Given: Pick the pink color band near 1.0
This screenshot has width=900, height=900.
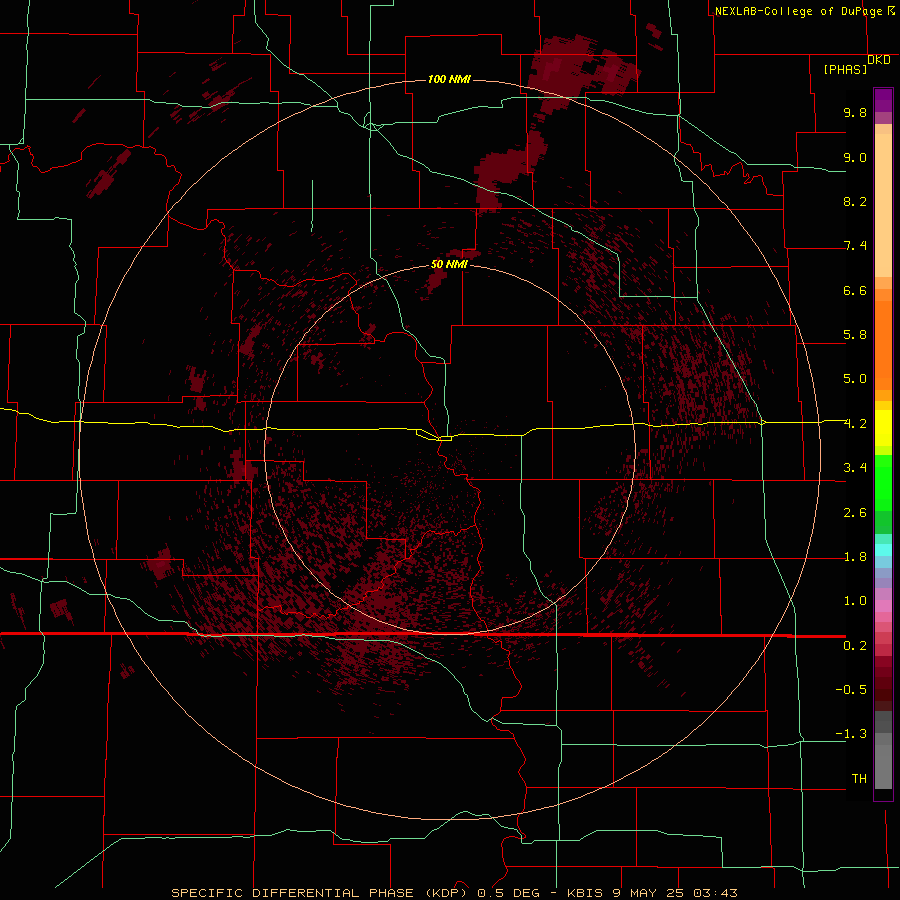Looking at the screenshot, I should (883, 606).
